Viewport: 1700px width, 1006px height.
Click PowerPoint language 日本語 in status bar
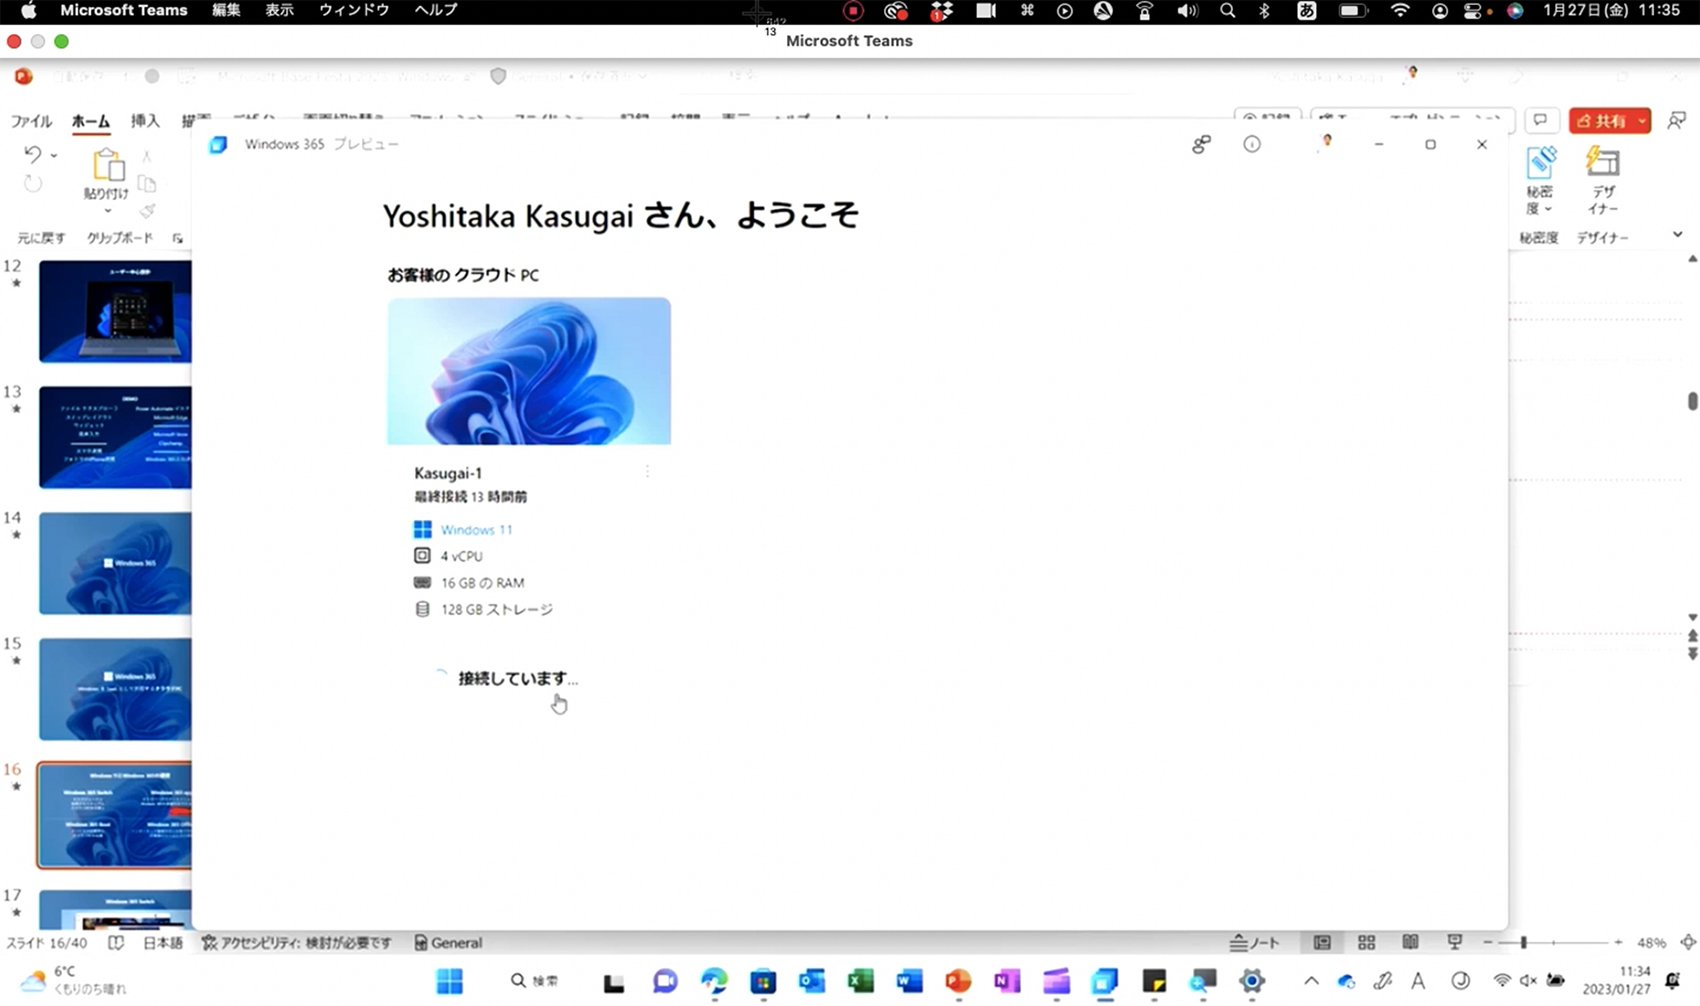pos(163,942)
